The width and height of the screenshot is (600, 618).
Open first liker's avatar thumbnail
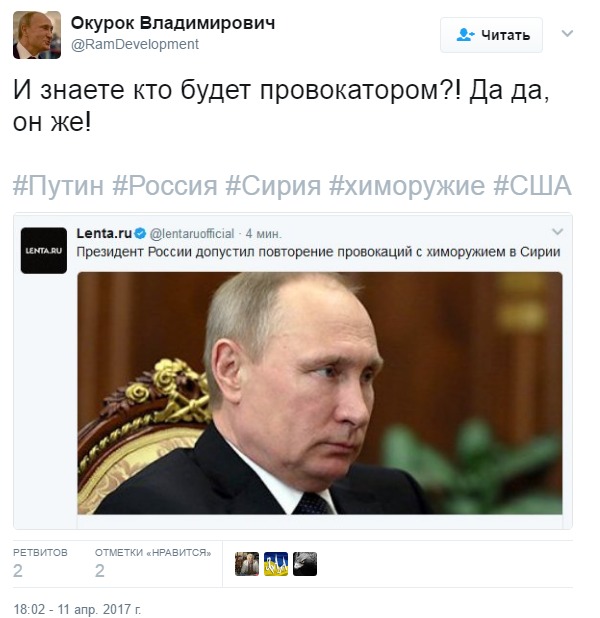click(x=247, y=564)
